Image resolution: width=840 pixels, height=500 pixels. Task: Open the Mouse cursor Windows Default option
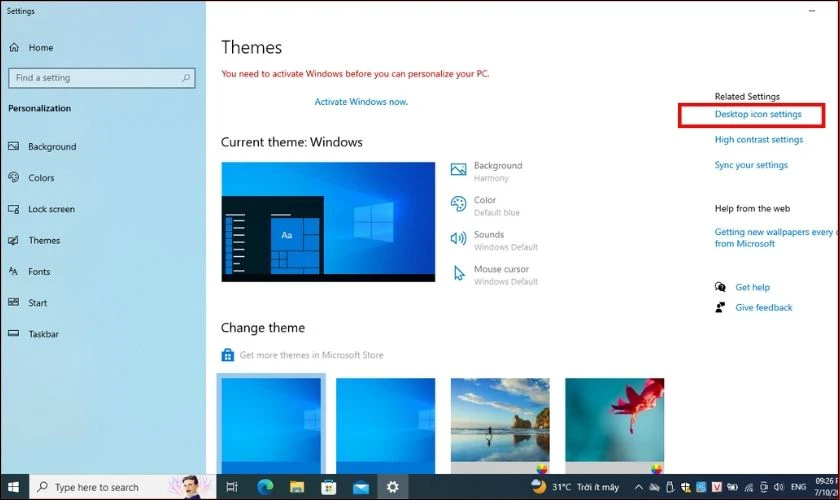click(494, 275)
